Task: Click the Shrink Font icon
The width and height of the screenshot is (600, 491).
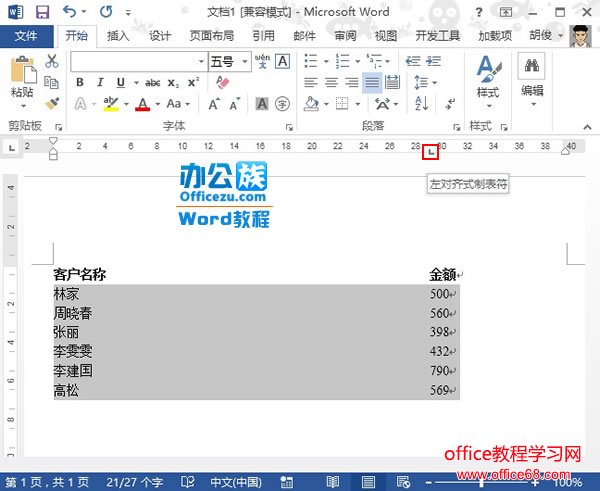Action: click(235, 104)
